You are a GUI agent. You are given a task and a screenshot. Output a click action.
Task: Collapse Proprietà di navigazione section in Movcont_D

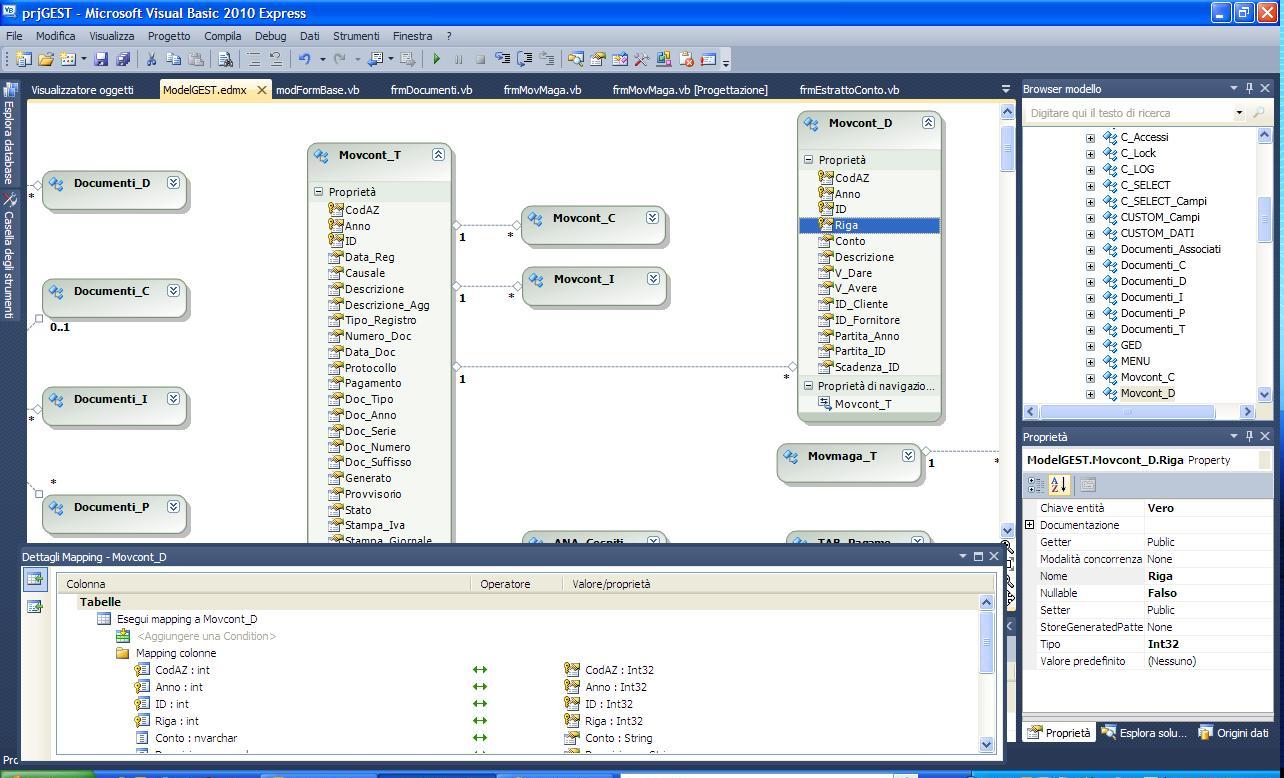coord(808,386)
